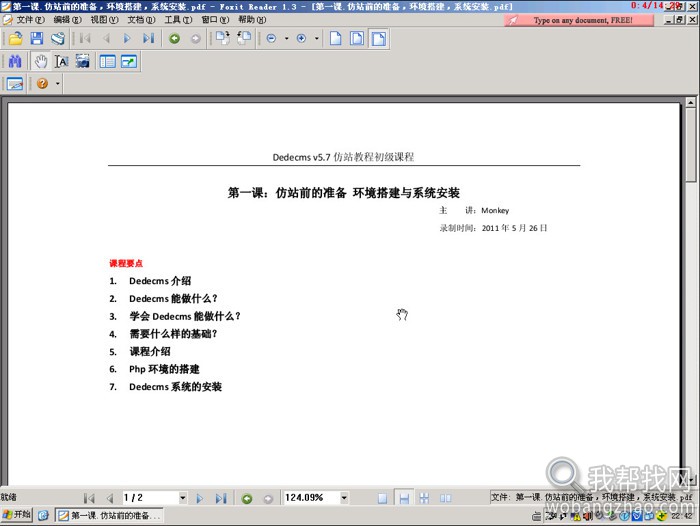The height and width of the screenshot is (526, 700).
Task: Click the page number field 1 / 2
Action: [x=150, y=497]
